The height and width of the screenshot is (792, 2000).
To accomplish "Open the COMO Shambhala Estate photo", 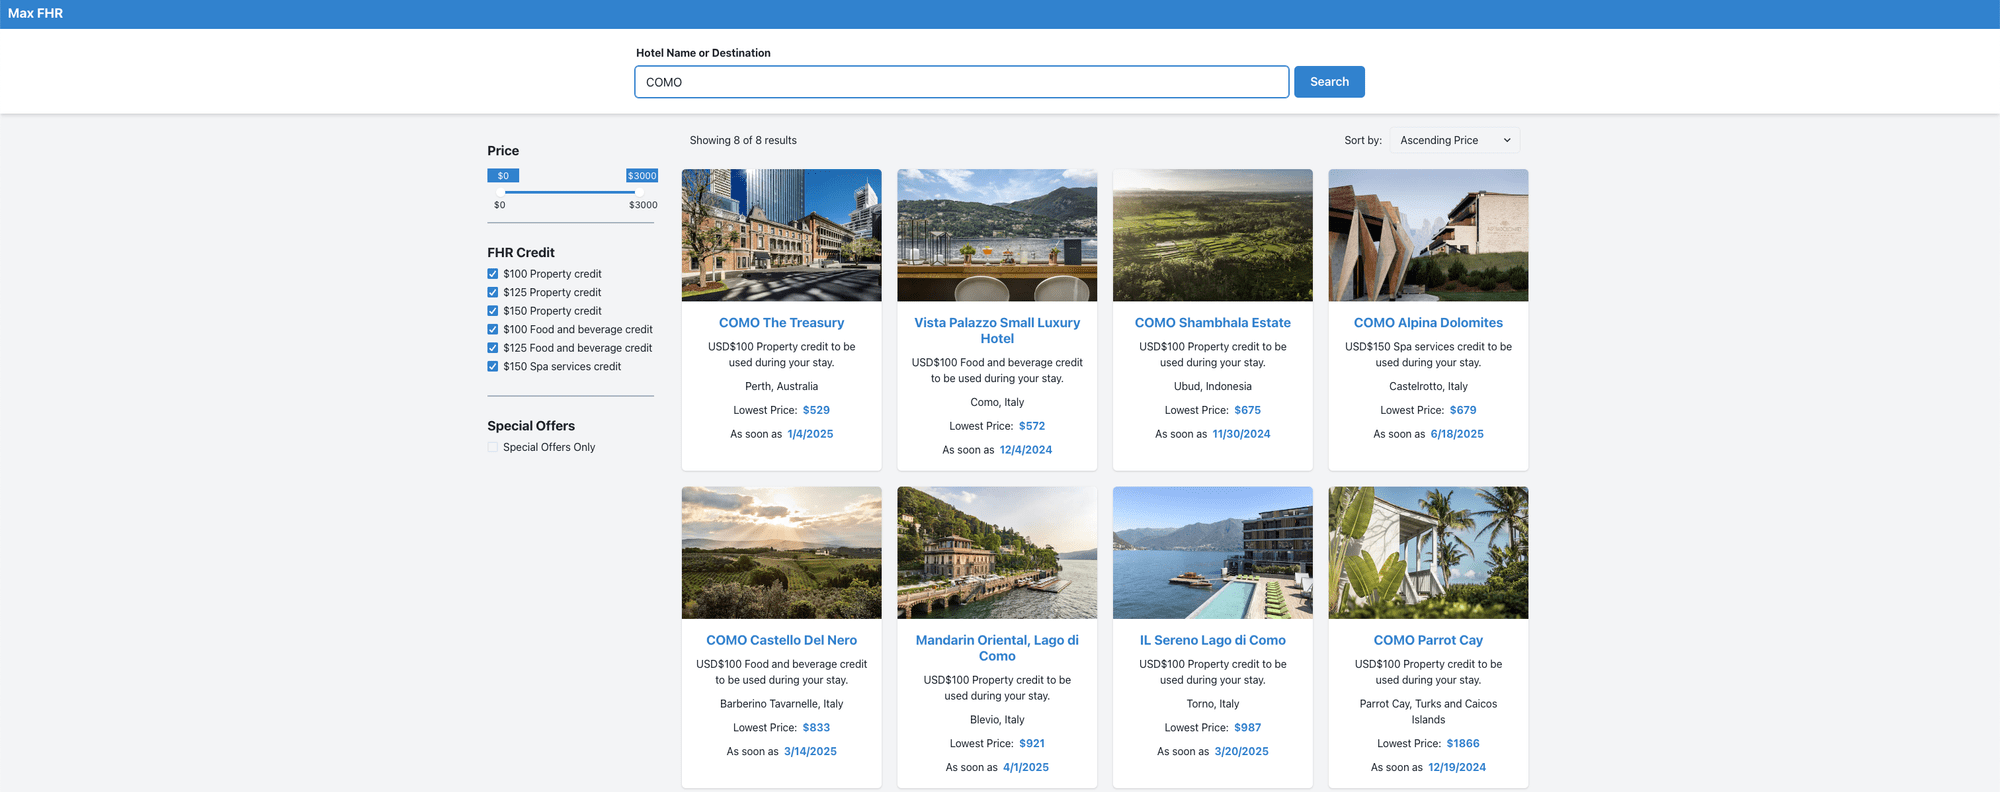I will tap(1213, 235).
